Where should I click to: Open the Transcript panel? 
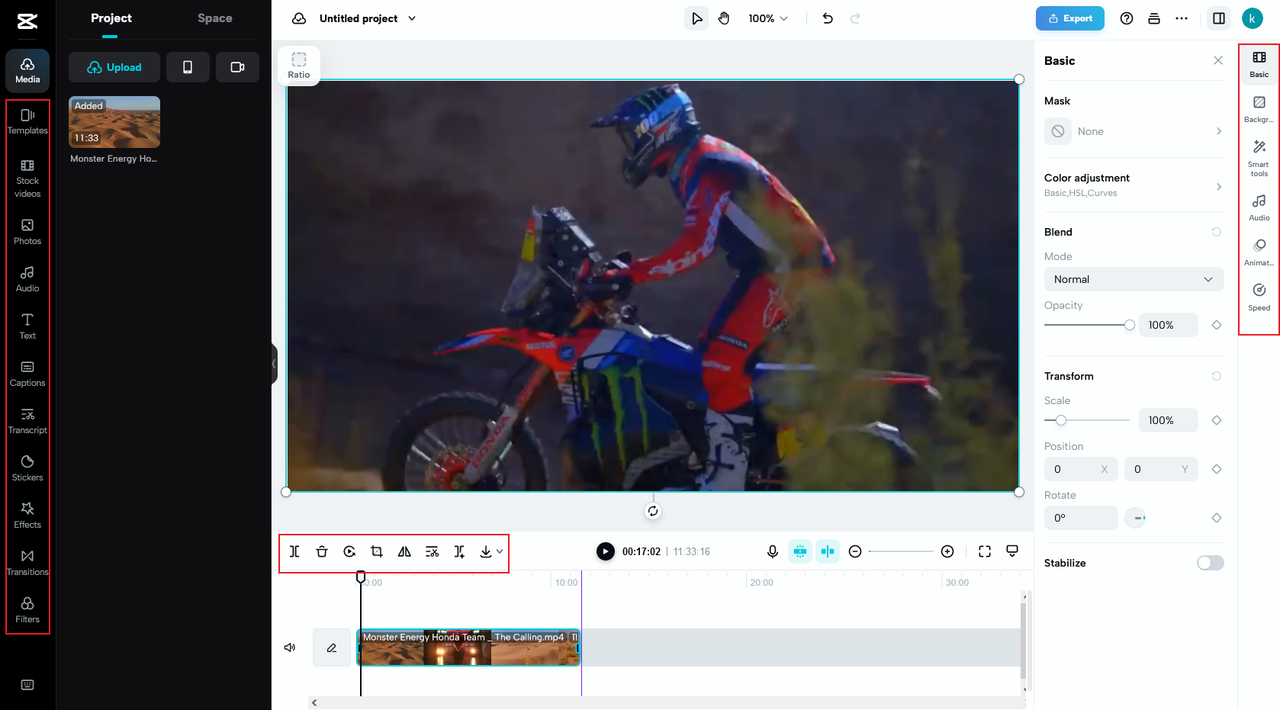[27, 421]
